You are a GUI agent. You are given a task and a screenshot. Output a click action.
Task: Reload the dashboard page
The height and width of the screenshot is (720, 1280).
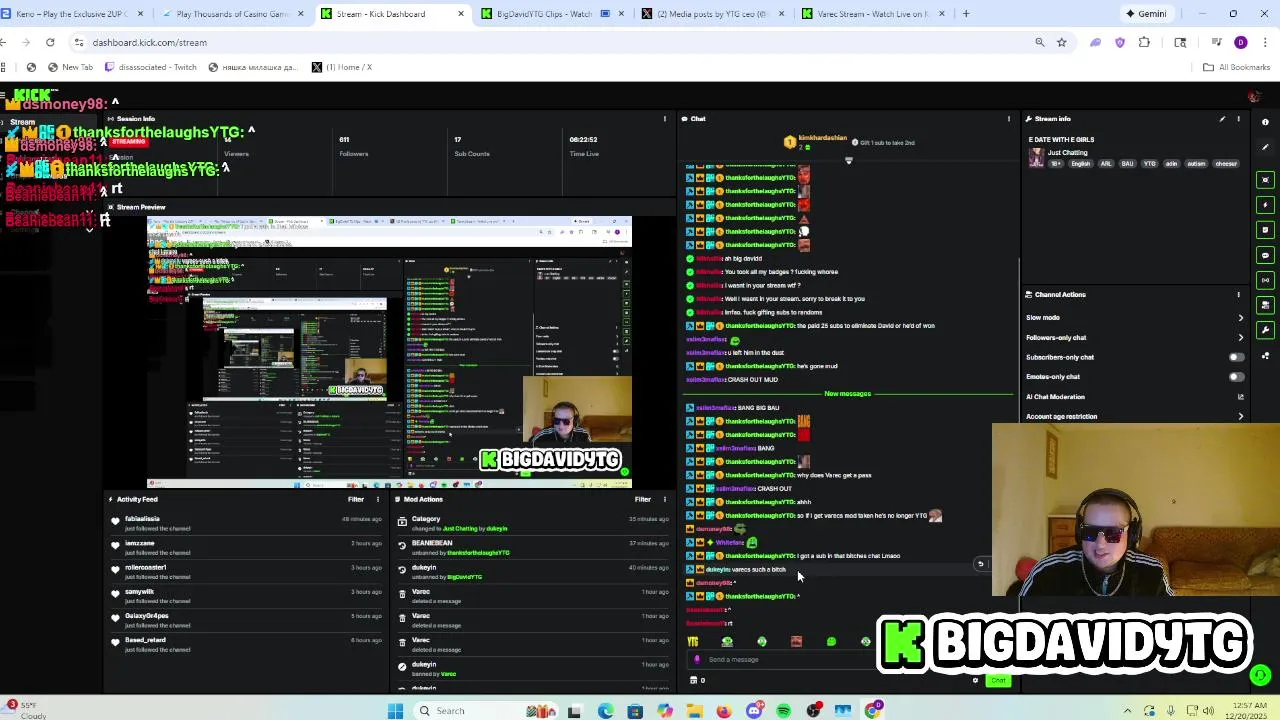pos(50,42)
